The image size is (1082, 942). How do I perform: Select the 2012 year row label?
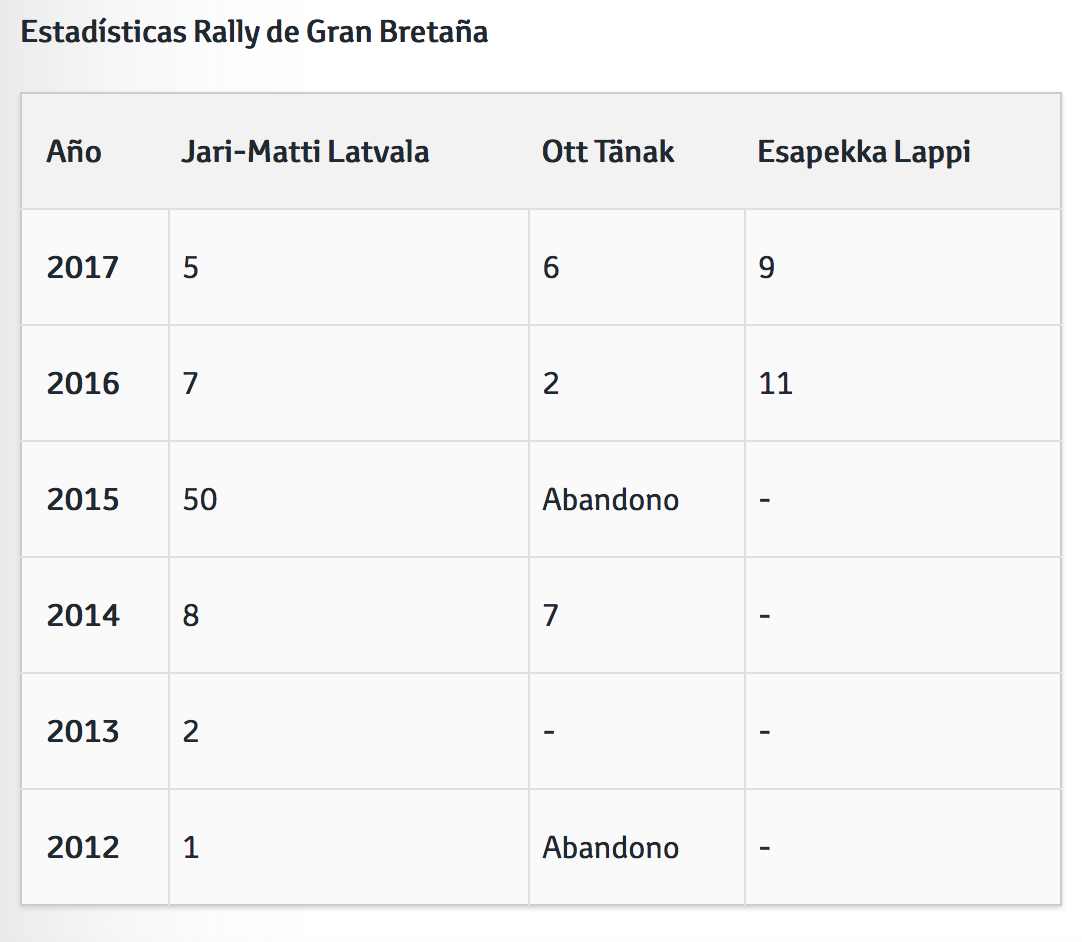82,848
